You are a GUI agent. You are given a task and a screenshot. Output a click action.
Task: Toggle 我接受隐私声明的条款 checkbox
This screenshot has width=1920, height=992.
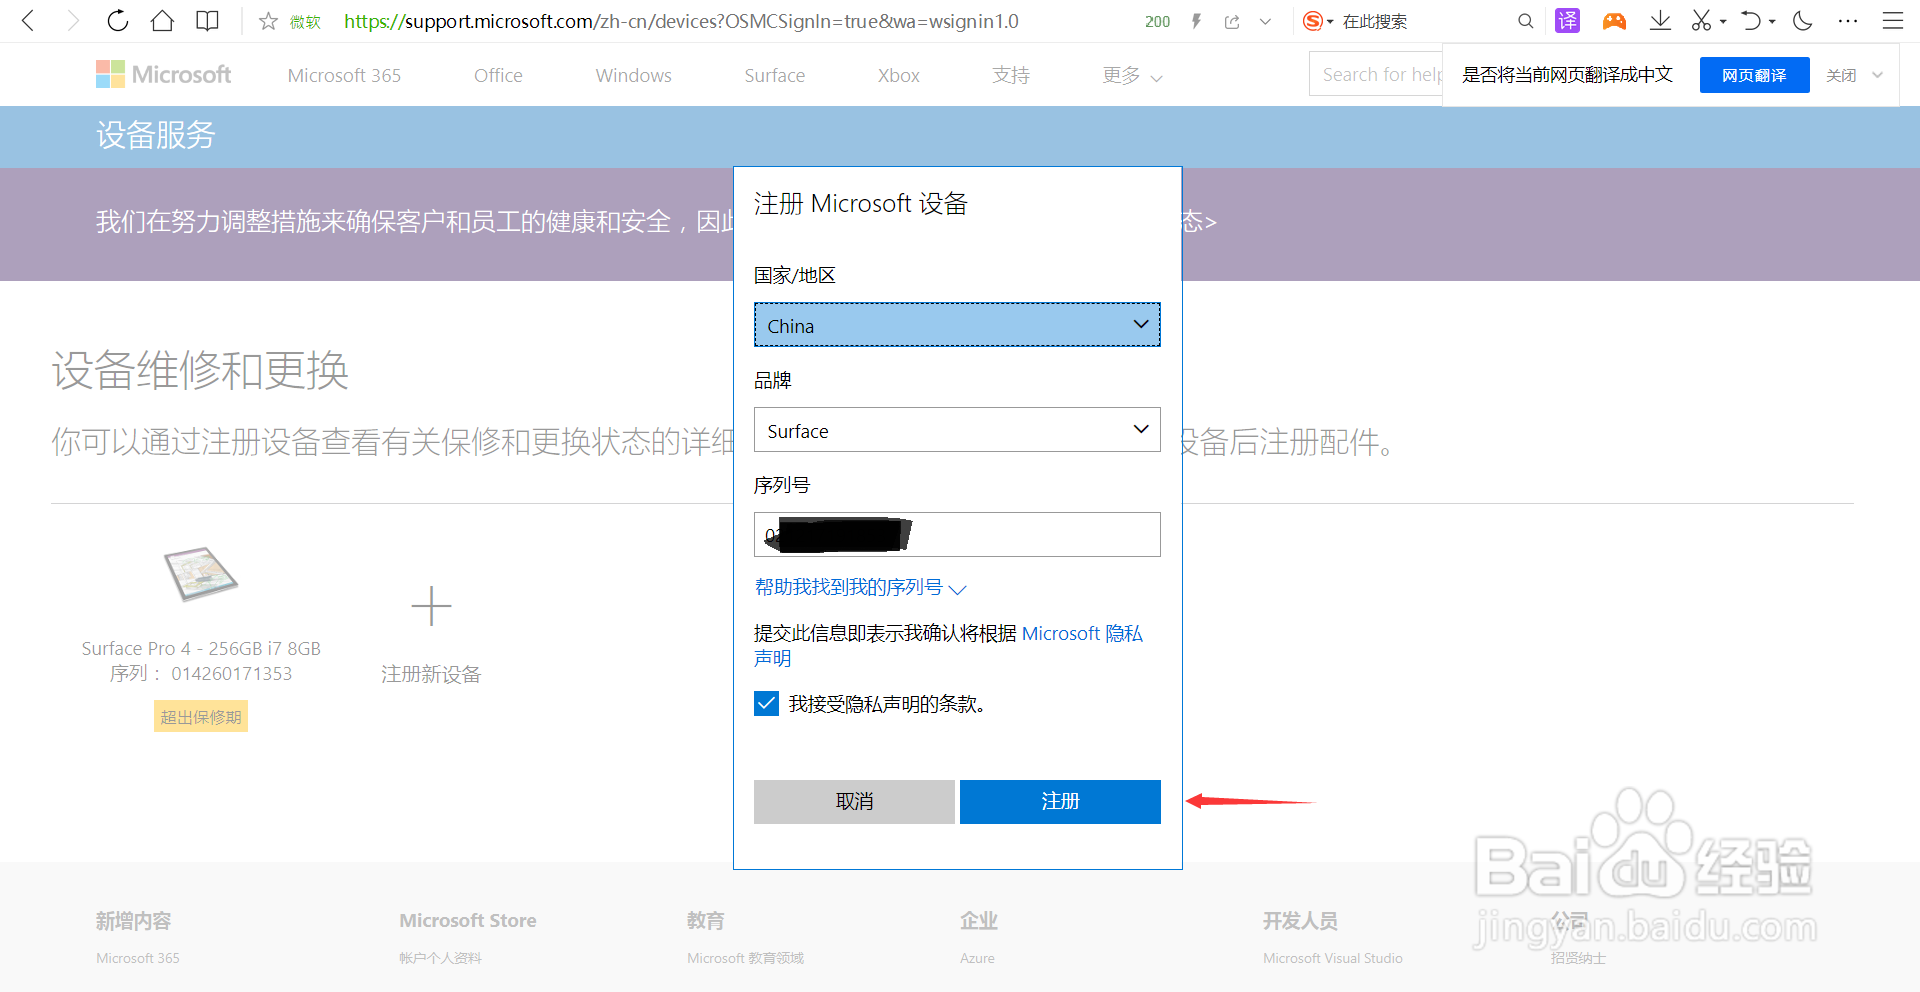click(x=766, y=703)
